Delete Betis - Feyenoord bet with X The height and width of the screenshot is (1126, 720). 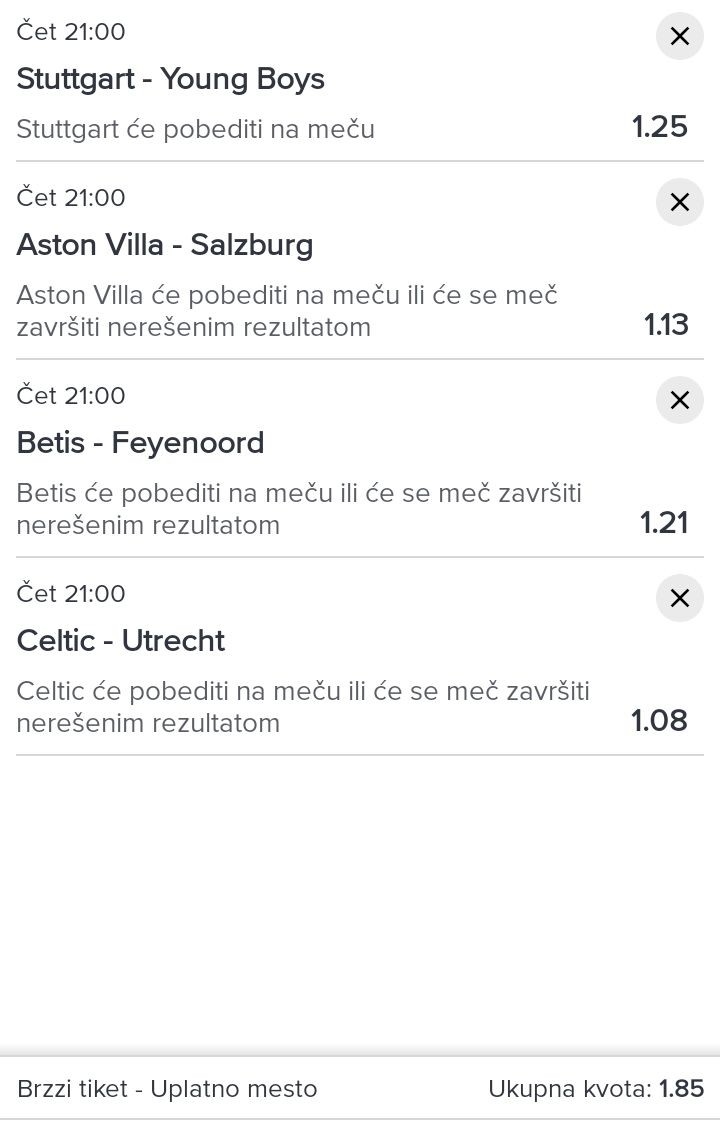click(679, 401)
